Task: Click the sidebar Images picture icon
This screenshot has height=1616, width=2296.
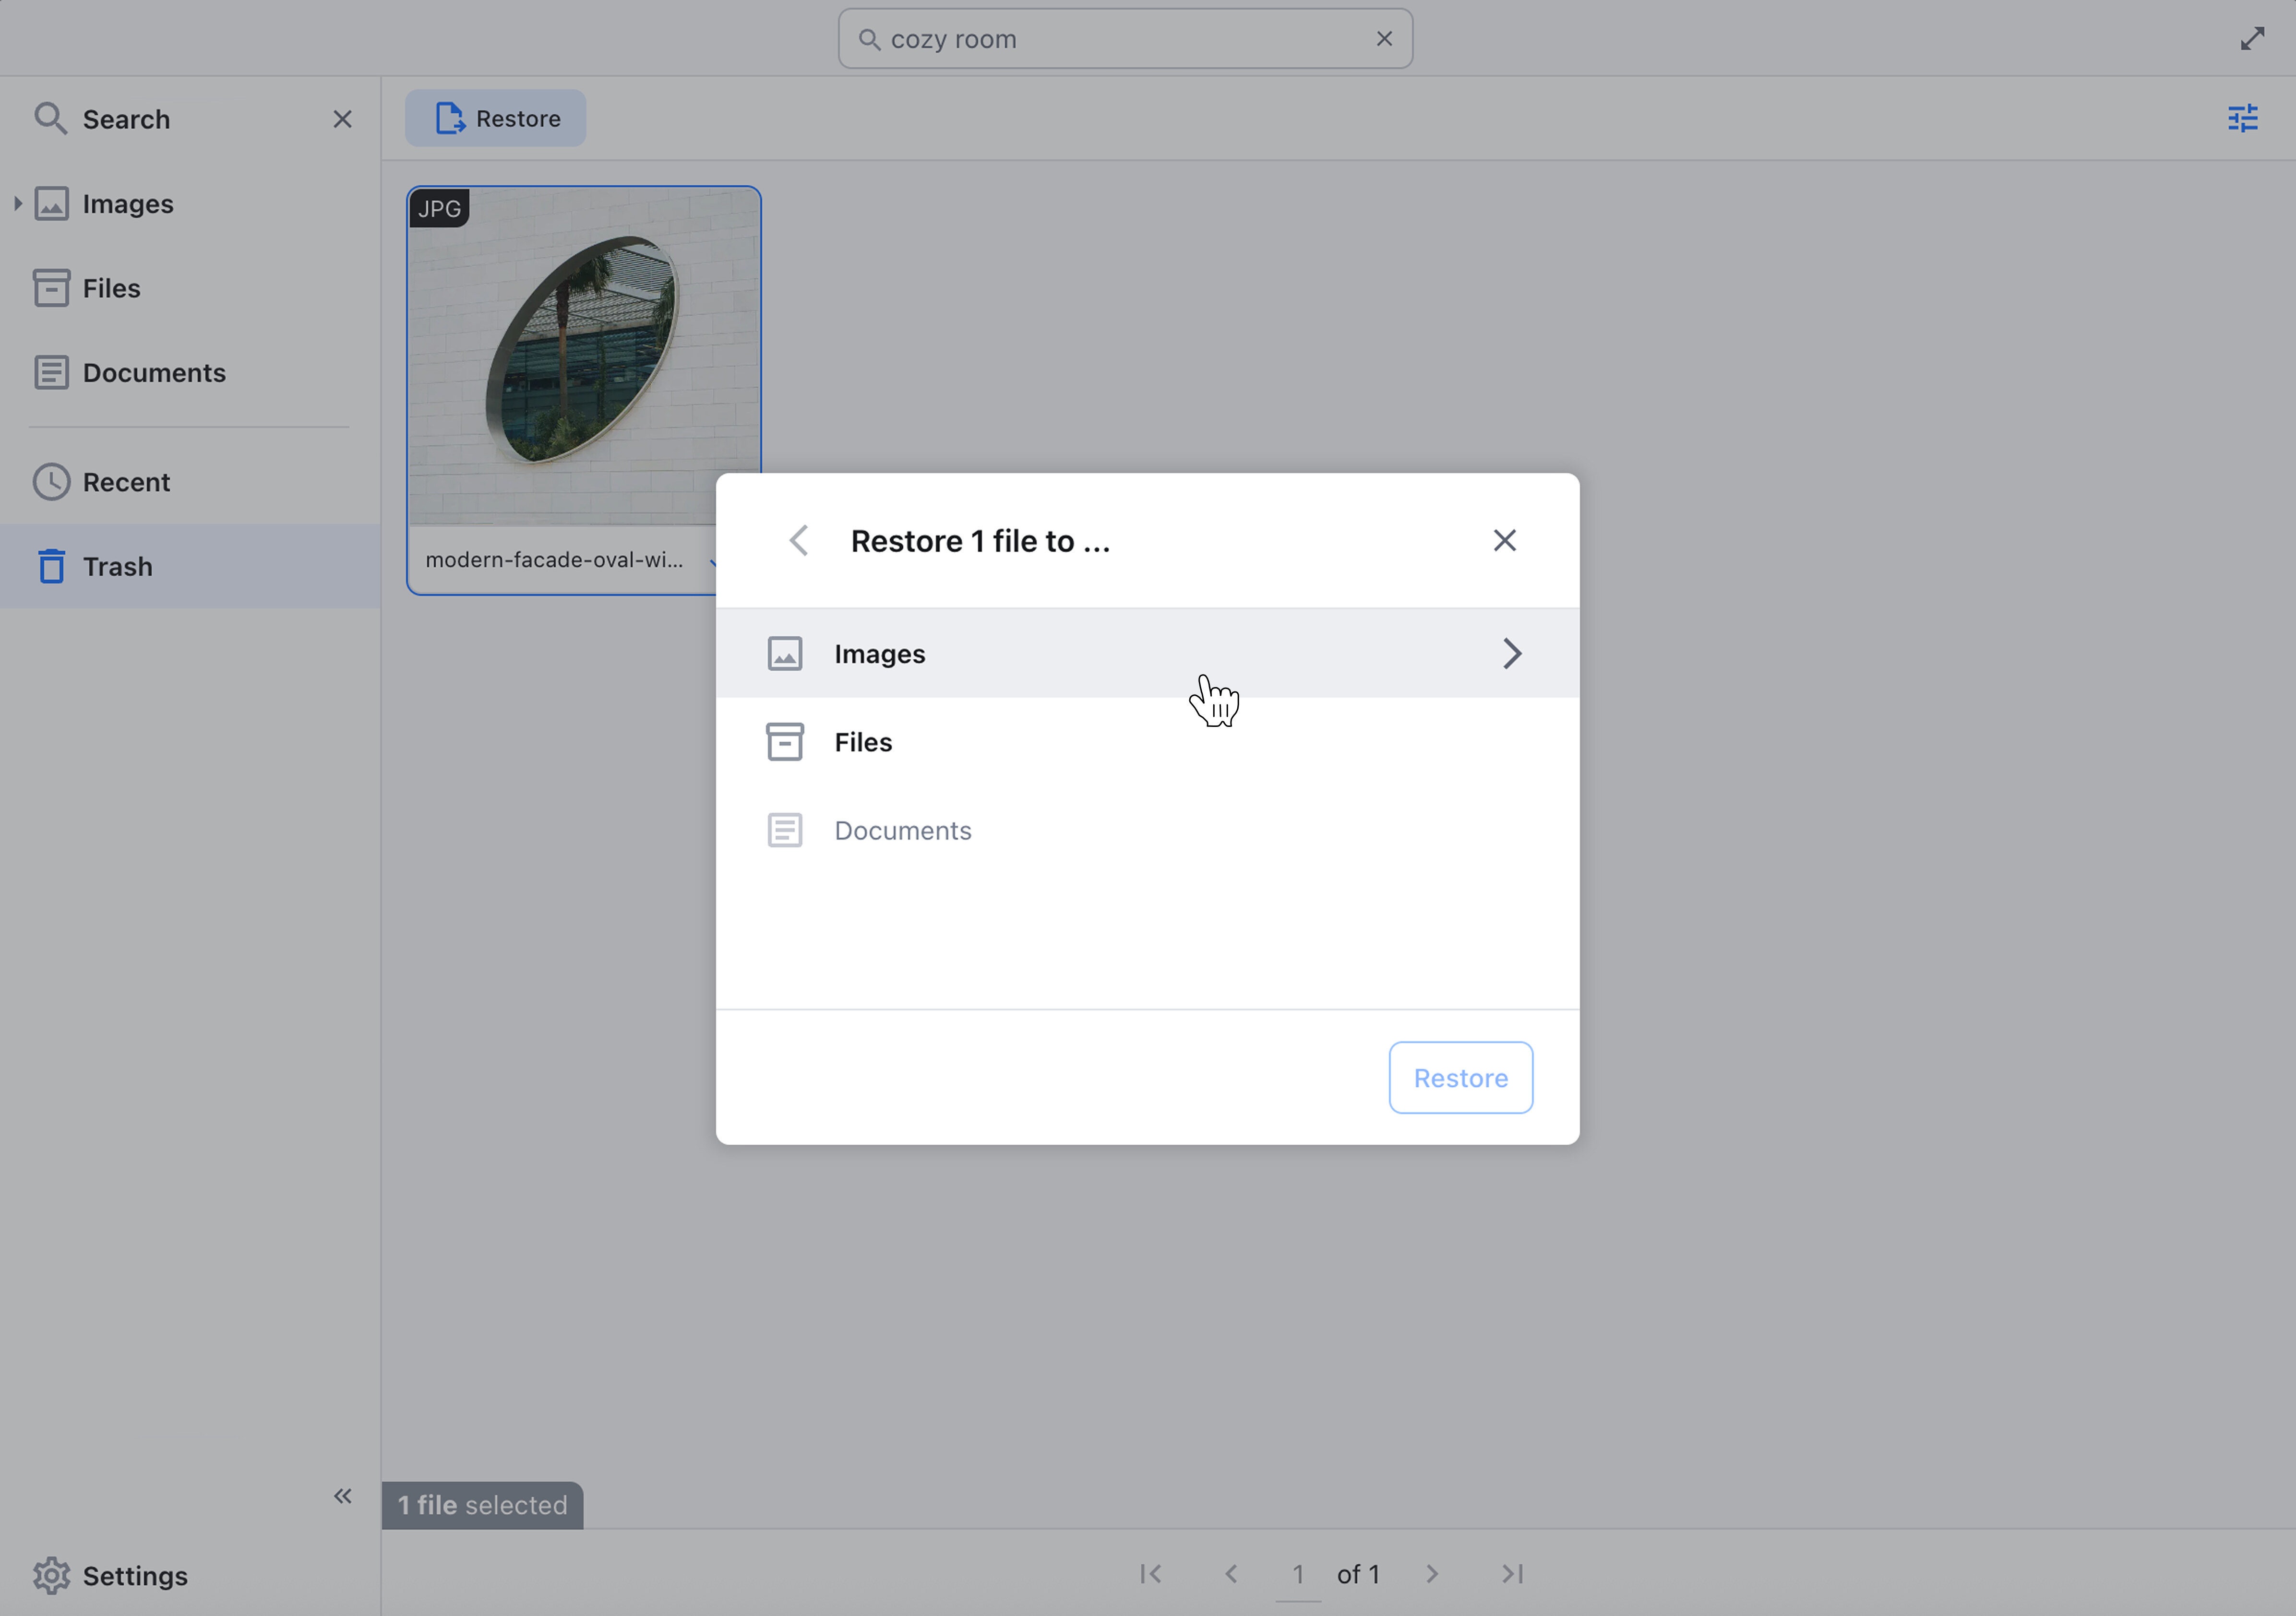Action: click(52, 204)
